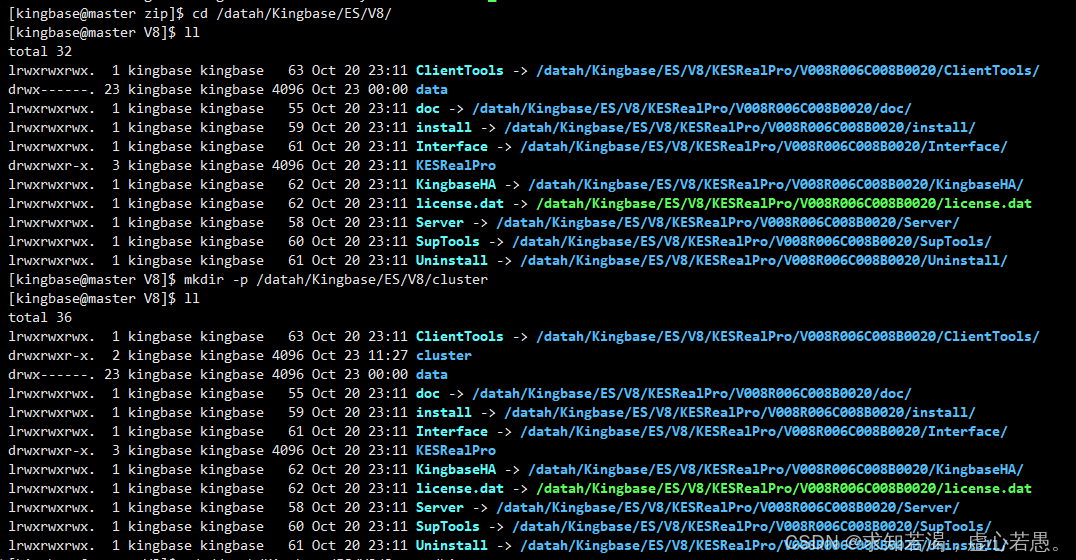Screen dimensions: 1076x560
Task: Click the .../V008R006C008B0020/install/ path in the total 36 listing
Action: point(740,412)
